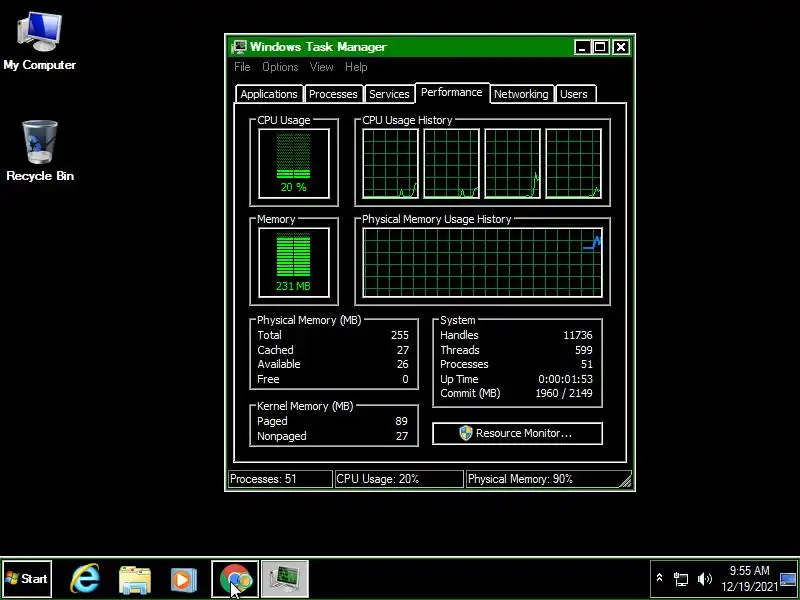Viewport: 800px width, 600px height.
Task: Click the Start button
Action: (x=27, y=579)
